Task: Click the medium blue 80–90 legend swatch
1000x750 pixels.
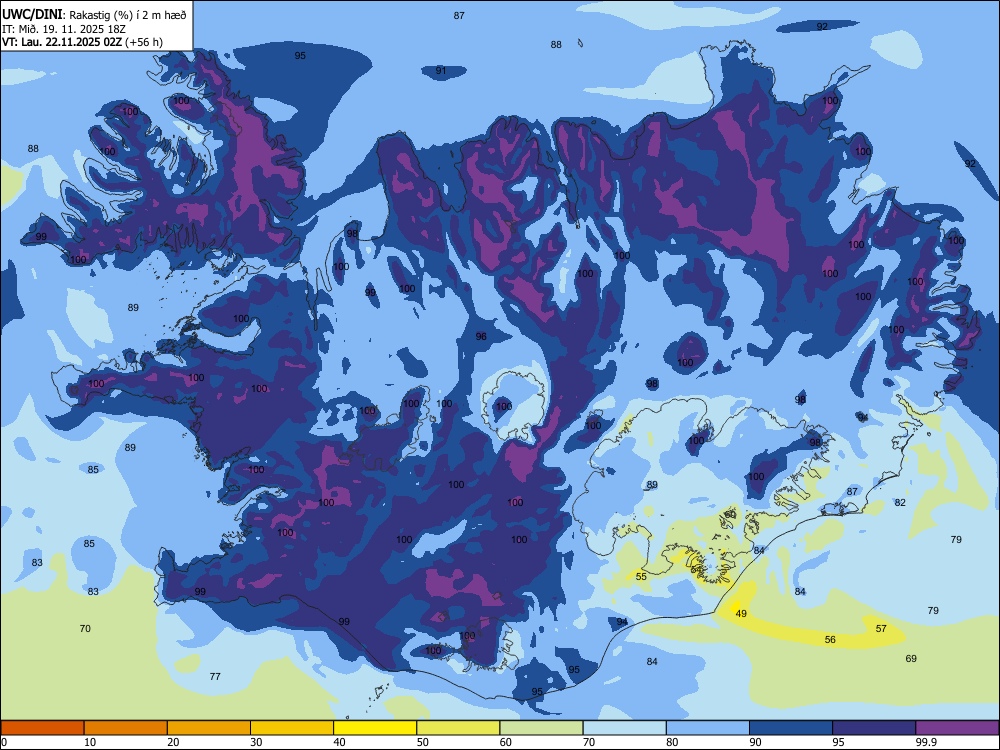Action: 707,728
